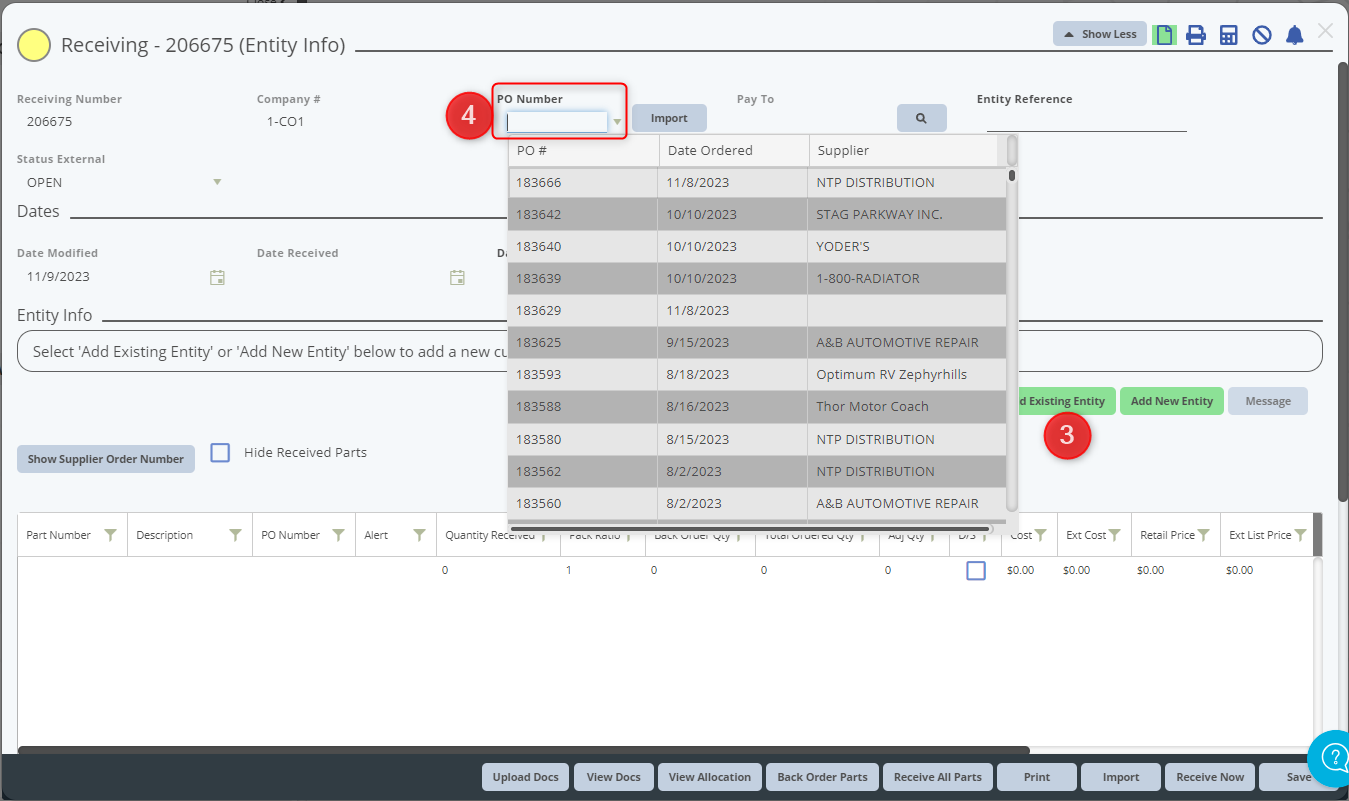Screen dimensions: 1349x801
Task: Collapse details with Show Less
Action: [x=1099, y=34]
